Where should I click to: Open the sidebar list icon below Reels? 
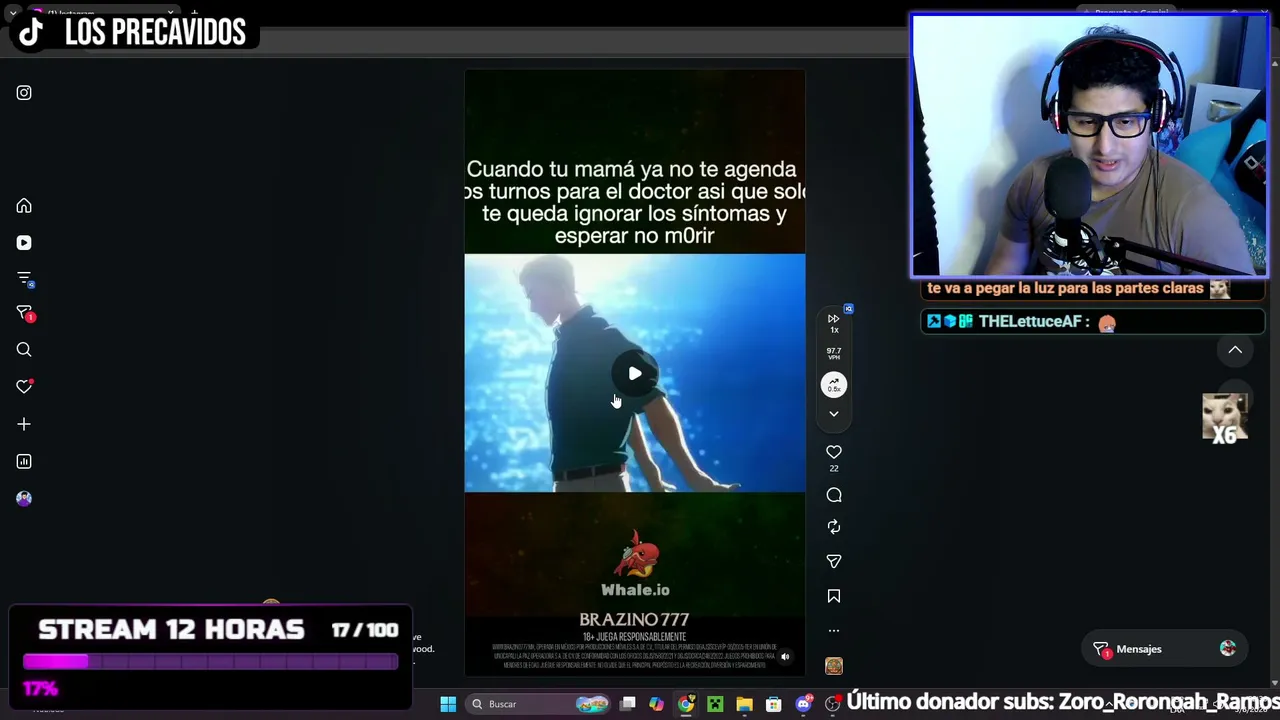(24, 279)
